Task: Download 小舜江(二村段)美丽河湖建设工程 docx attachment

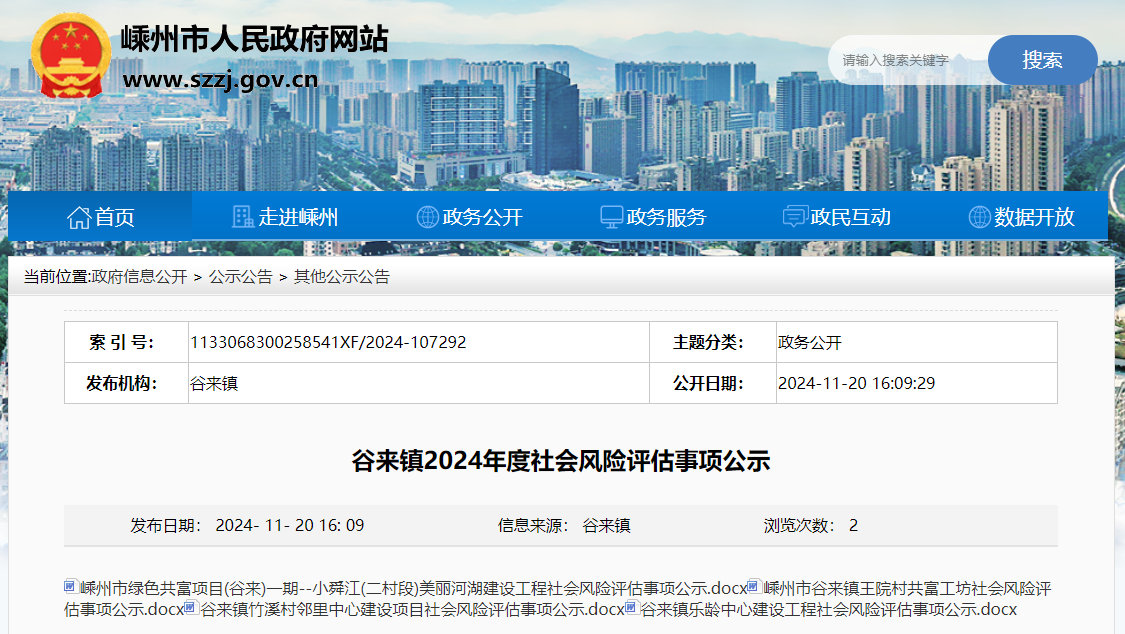Action: click(412, 587)
